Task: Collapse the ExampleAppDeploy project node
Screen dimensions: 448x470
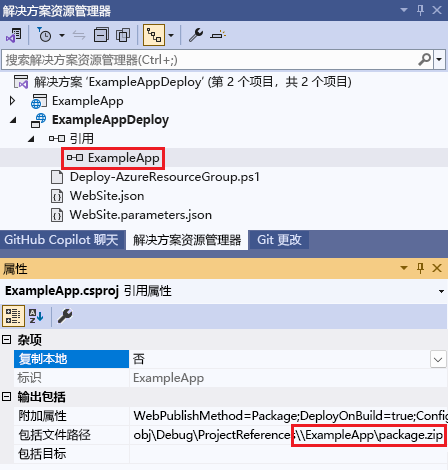Action: click(x=13, y=120)
